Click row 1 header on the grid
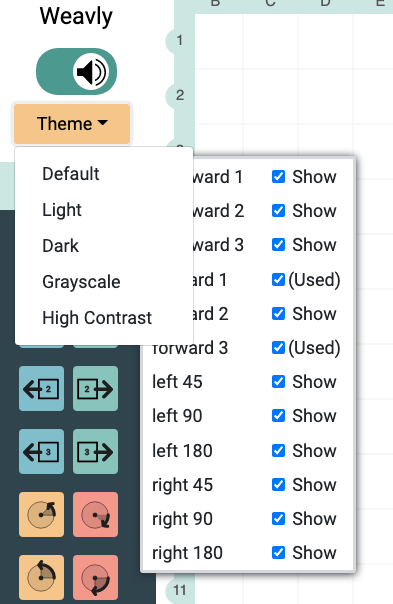The height and width of the screenshot is (604, 393). pyautogui.click(x=179, y=40)
